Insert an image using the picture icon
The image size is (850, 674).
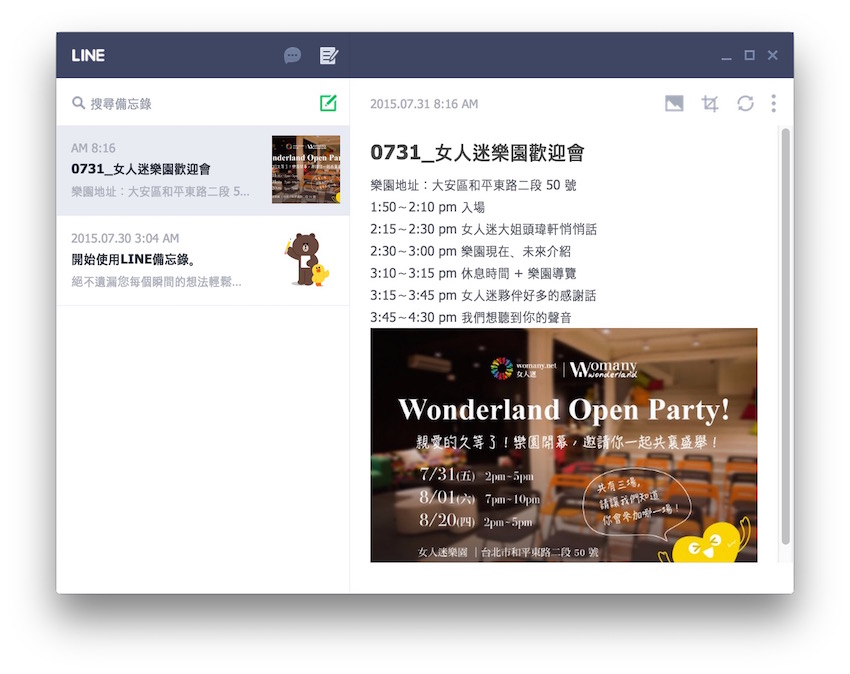(x=674, y=103)
